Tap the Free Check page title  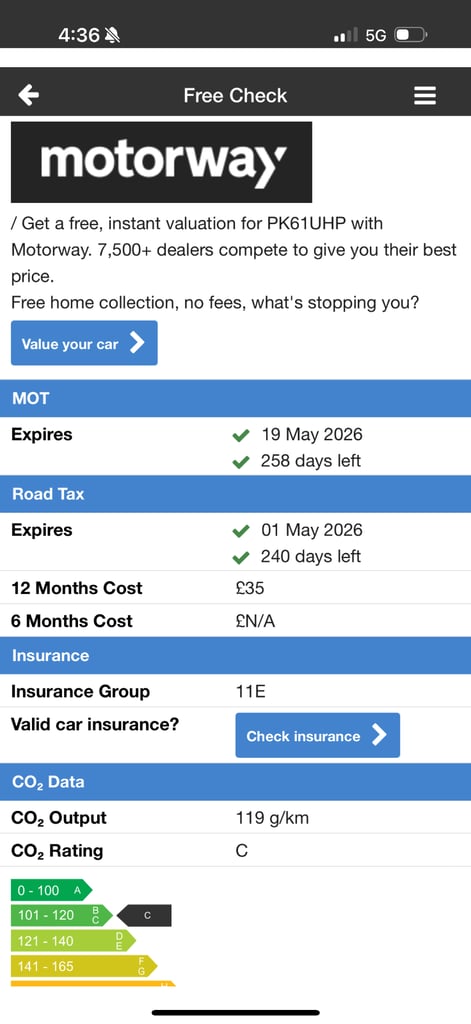point(235,95)
